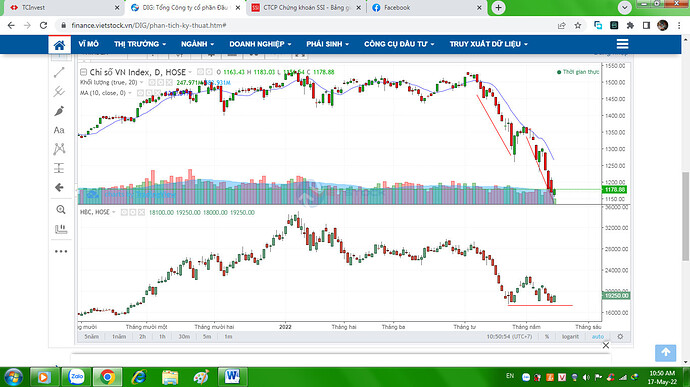
Task: Settings icon for Khối lượng indicator
Action: [160, 83]
